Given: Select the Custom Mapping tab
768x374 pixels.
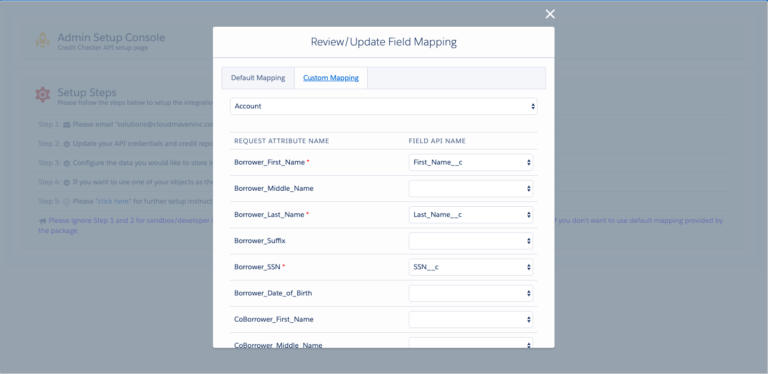Looking at the screenshot, I should click(x=331, y=78).
